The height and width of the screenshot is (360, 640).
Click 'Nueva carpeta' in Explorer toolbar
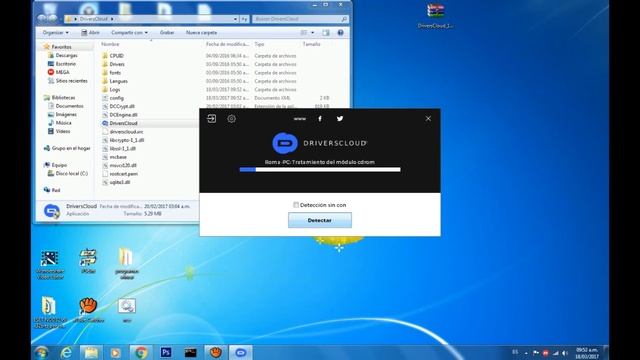(202, 33)
